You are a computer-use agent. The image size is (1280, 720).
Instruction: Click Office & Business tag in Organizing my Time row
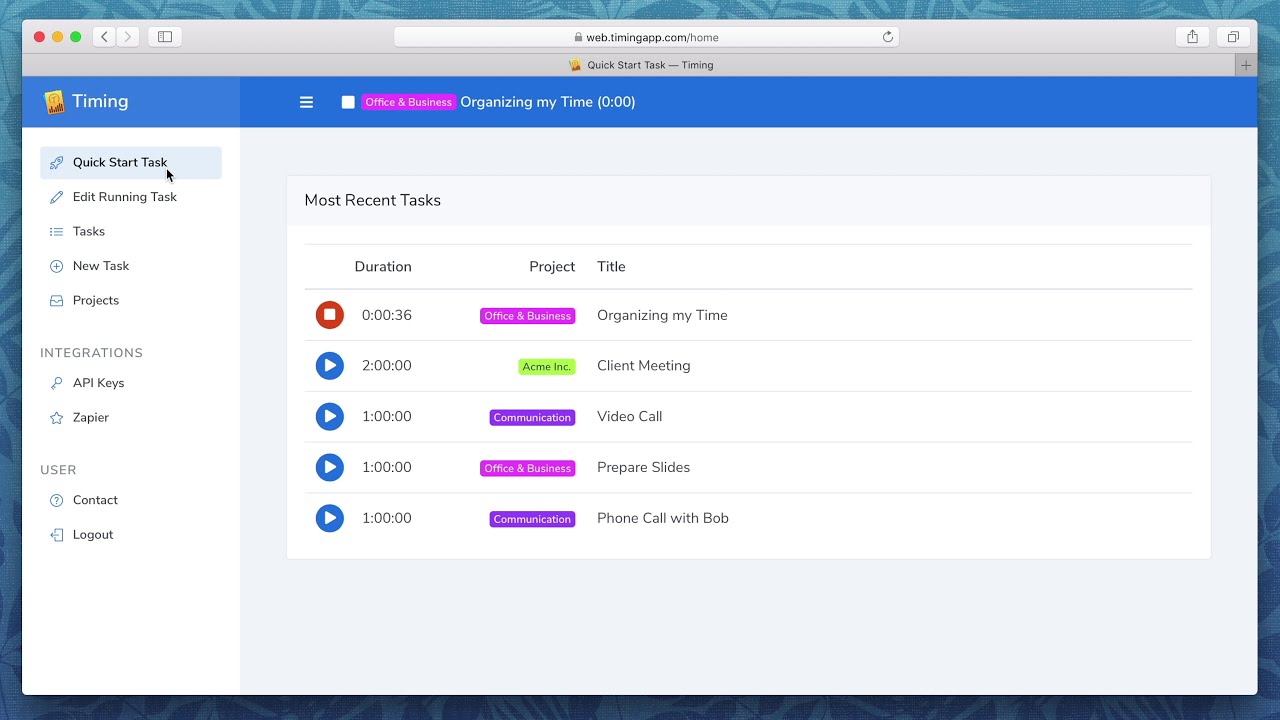pos(527,316)
